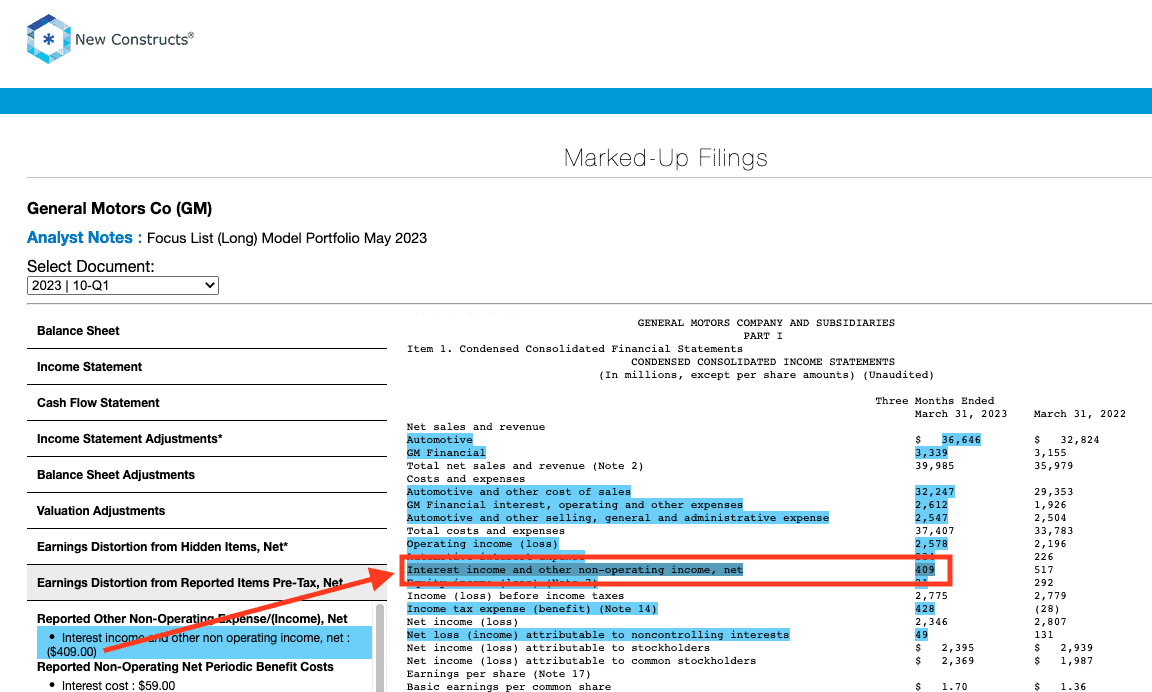The height and width of the screenshot is (692, 1152).
Task: Expand Income Statement Adjustments section
Action: coord(206,439)
